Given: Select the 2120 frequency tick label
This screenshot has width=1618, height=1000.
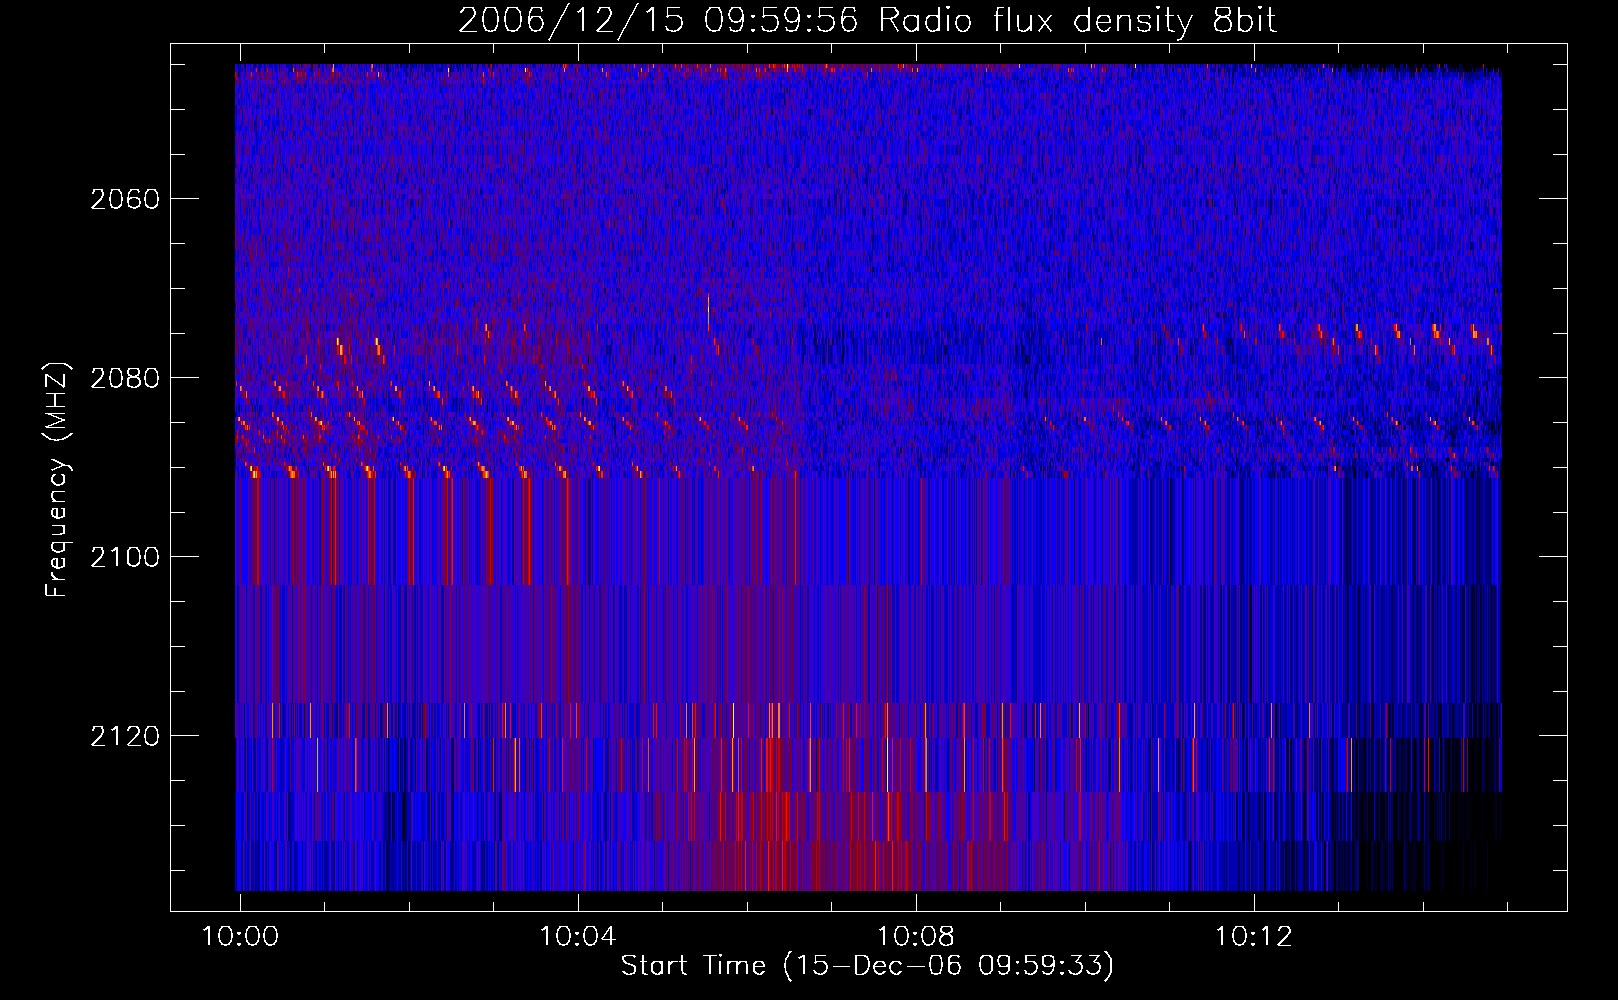Looking at the screenshot, I should pyautogui.click(x=125, y=736).
